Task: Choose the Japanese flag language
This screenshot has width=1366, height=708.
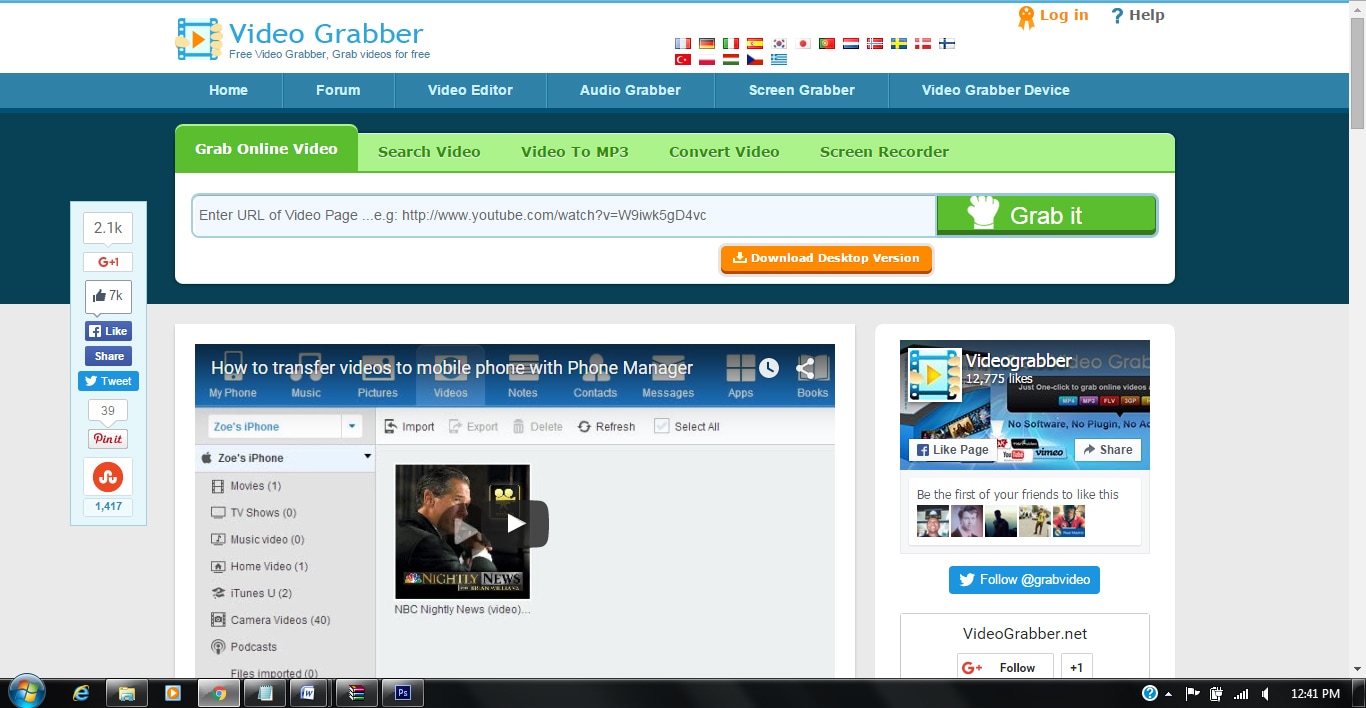Action: pyautogui.click(x=803, y=44)
